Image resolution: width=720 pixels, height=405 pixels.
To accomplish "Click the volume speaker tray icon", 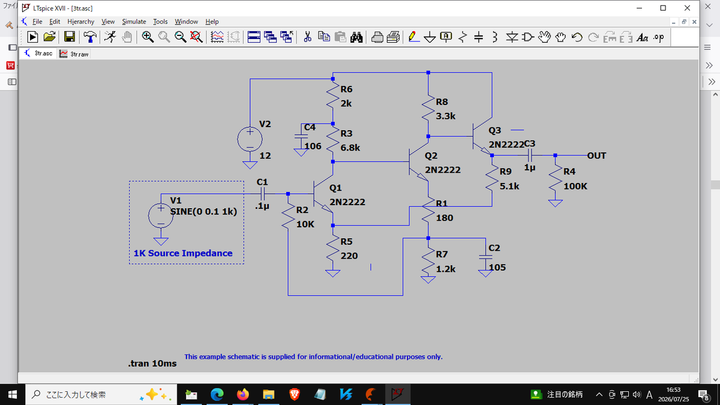I will (x=636, y=394).
